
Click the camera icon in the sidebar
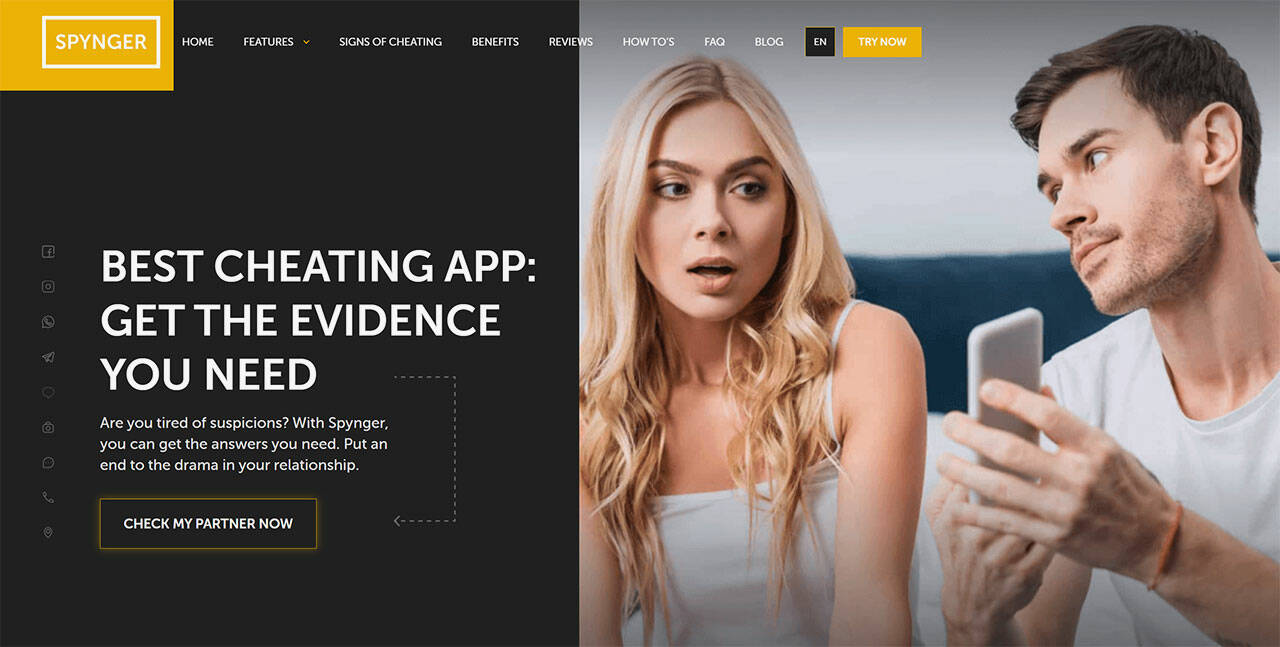[x=48, y=428]
